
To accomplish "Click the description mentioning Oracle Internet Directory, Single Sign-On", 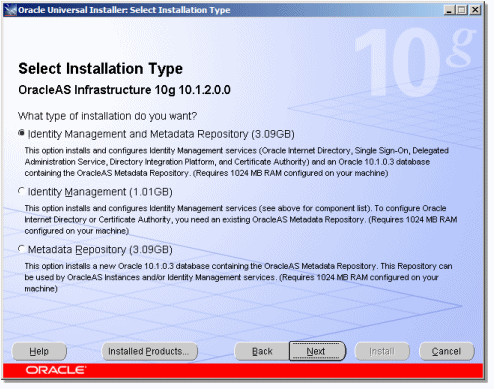I will [237, 162].
